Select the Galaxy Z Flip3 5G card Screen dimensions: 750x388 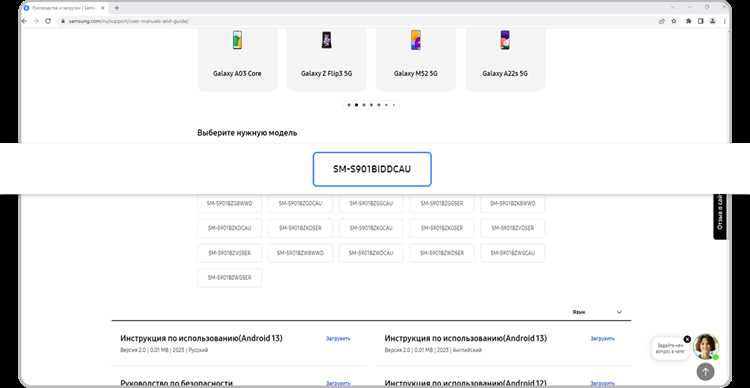pos(327,59)
